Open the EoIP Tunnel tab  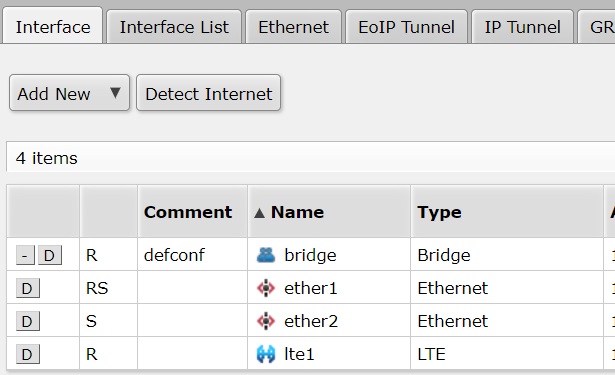pos(406,27)
